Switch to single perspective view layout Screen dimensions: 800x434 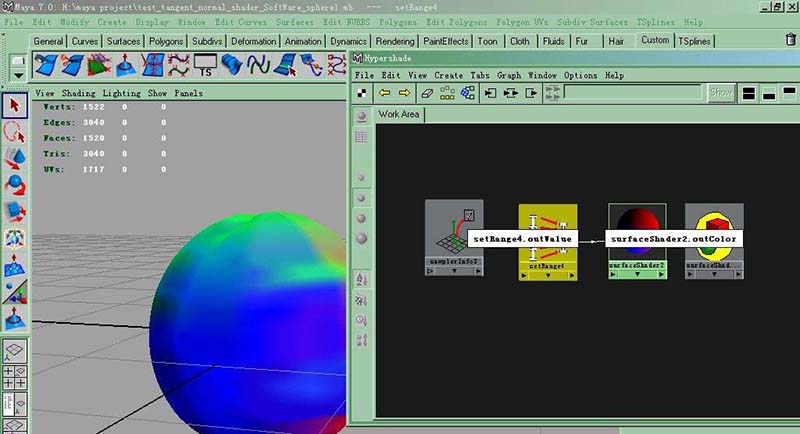pyautogui.click(x=14, y=351)
